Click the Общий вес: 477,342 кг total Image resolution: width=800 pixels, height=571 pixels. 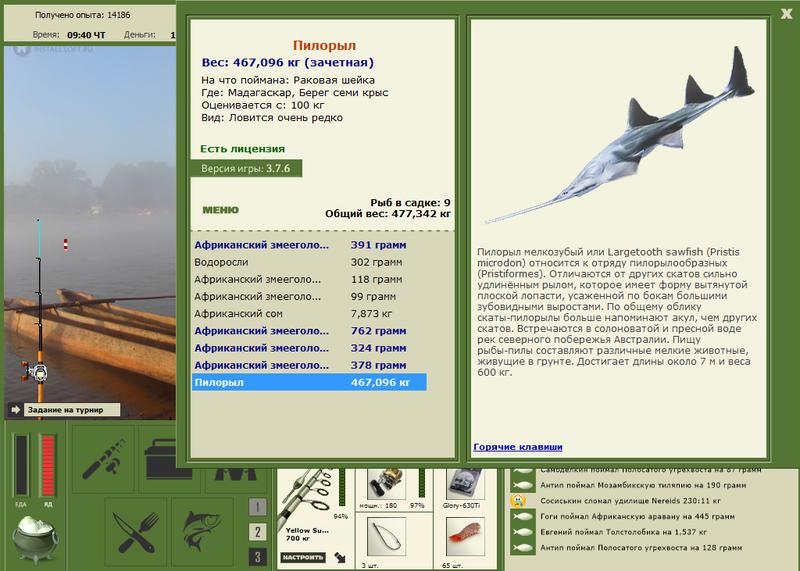pos(388,214)
